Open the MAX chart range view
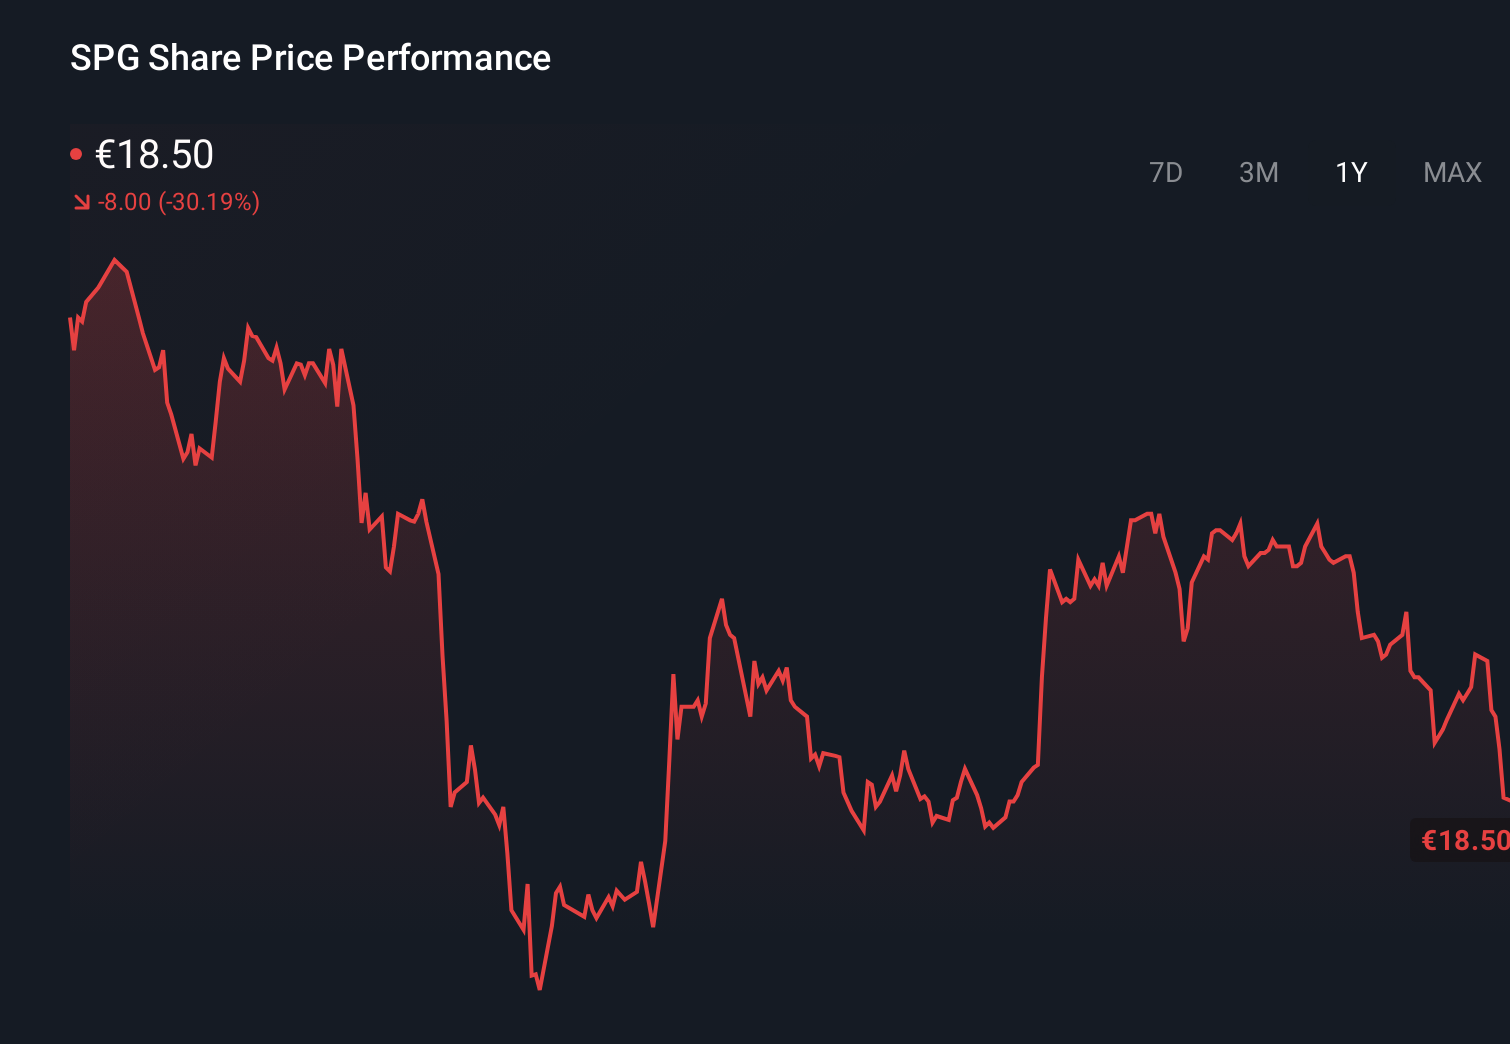 tap(1450, 172)
